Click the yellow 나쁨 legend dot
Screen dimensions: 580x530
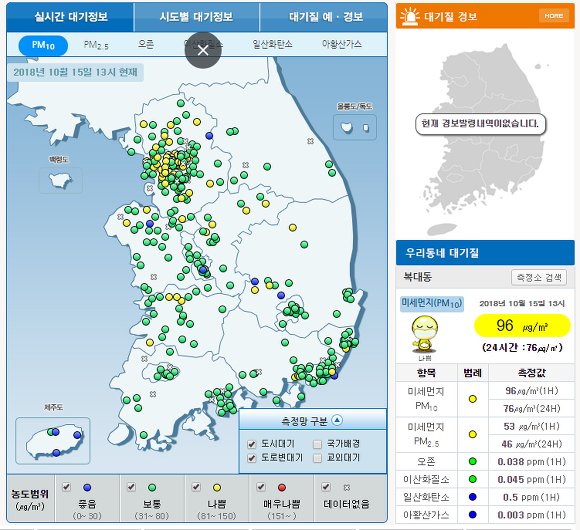tap(217, 487)
